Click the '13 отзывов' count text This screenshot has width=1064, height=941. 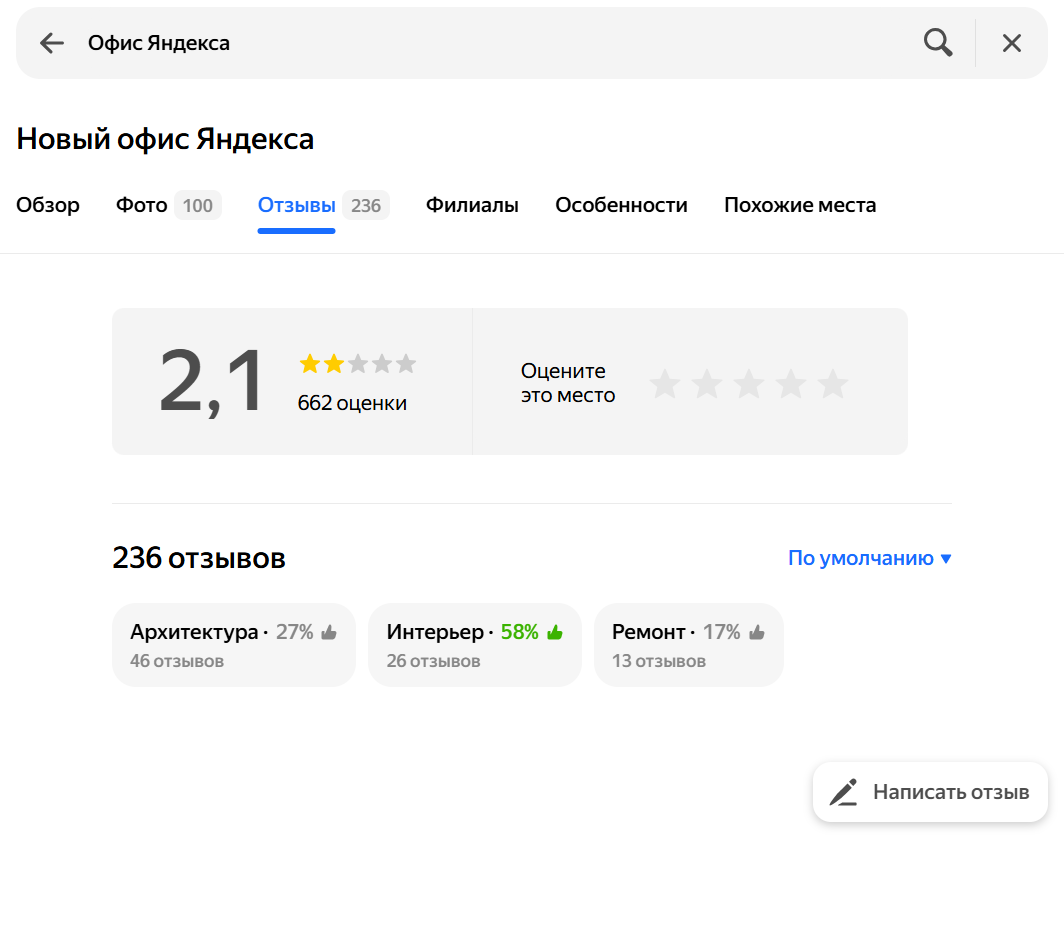pyautogui.click(x=659, y=661)
